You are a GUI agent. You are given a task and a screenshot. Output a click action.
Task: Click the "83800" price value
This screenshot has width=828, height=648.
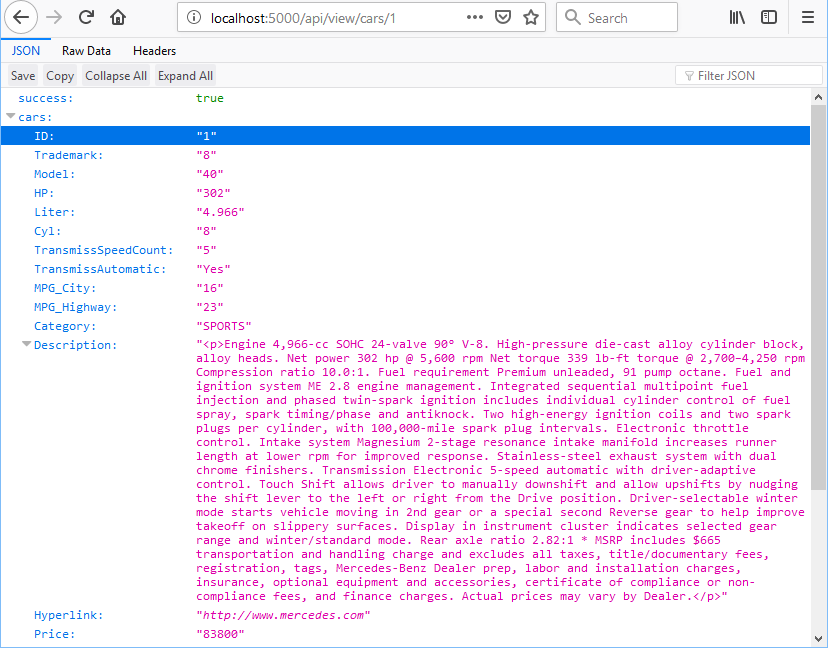tap(220, 634)
